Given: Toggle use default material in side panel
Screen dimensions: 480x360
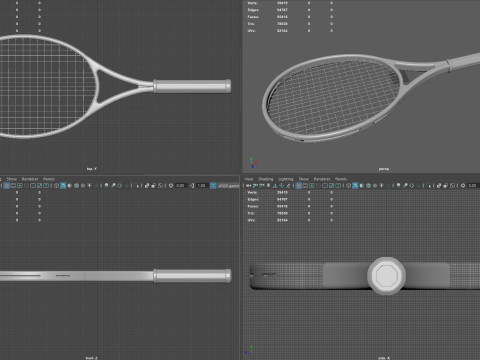Looking at the screenshot, I should tap(362, 185).
